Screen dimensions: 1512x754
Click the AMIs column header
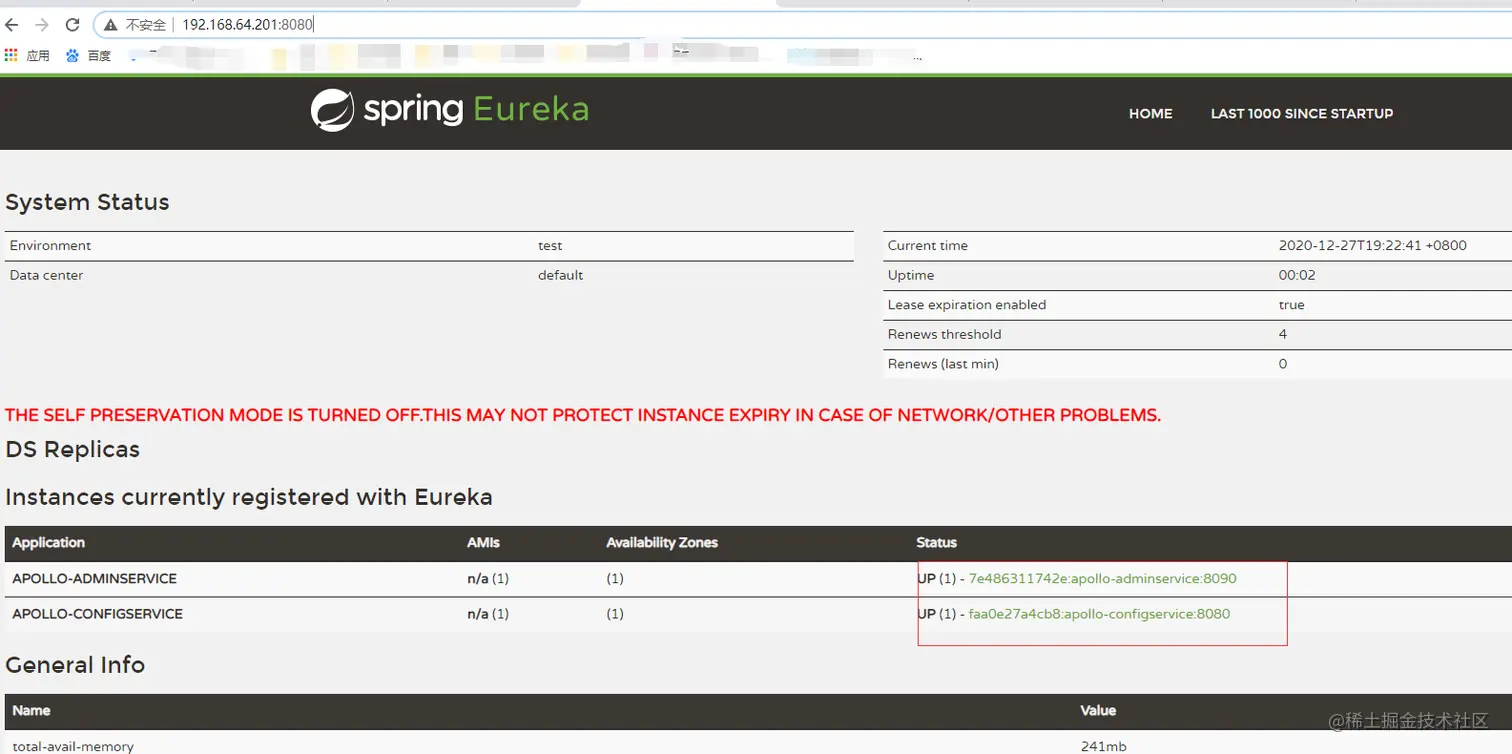483,543
